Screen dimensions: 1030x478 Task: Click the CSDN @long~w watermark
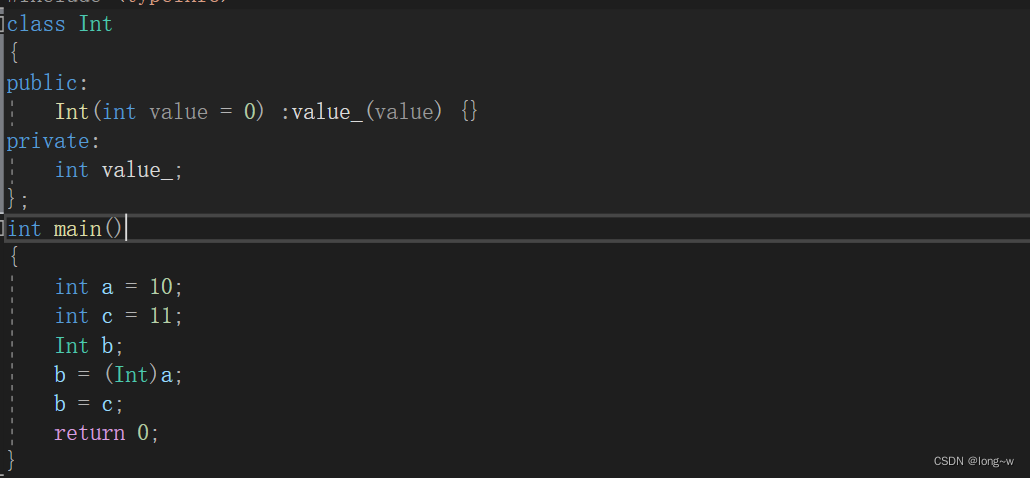click(973, 461)
